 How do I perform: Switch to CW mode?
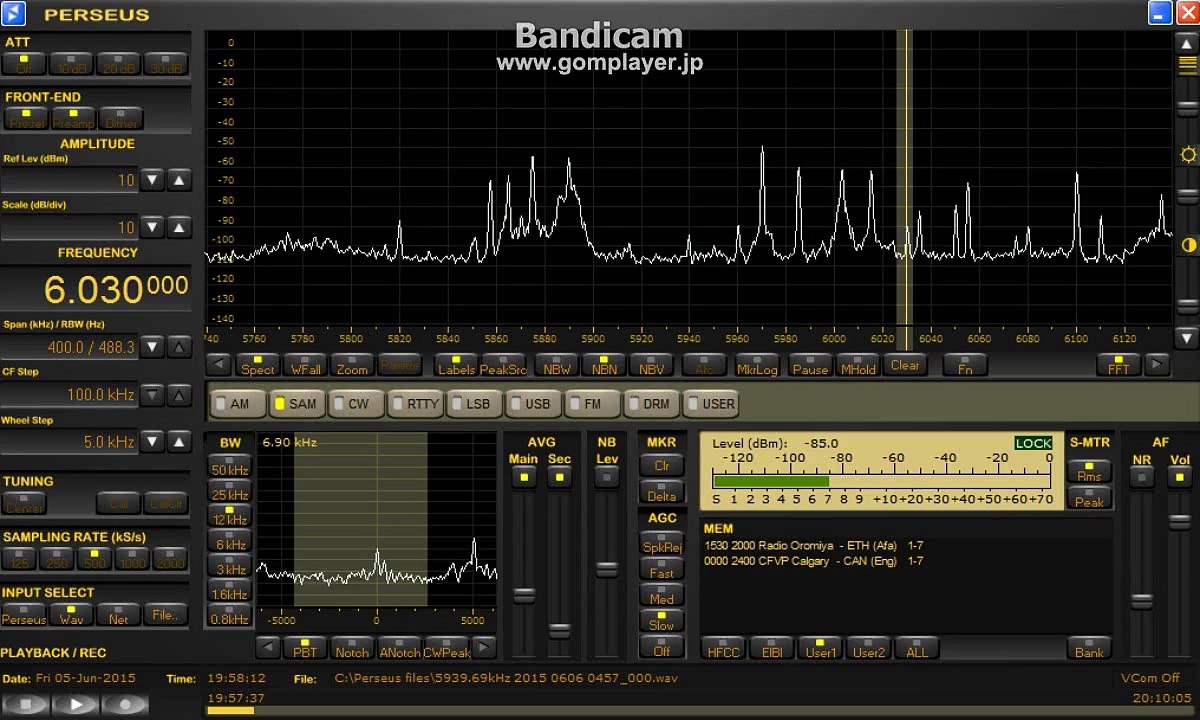tap(355, 404)
